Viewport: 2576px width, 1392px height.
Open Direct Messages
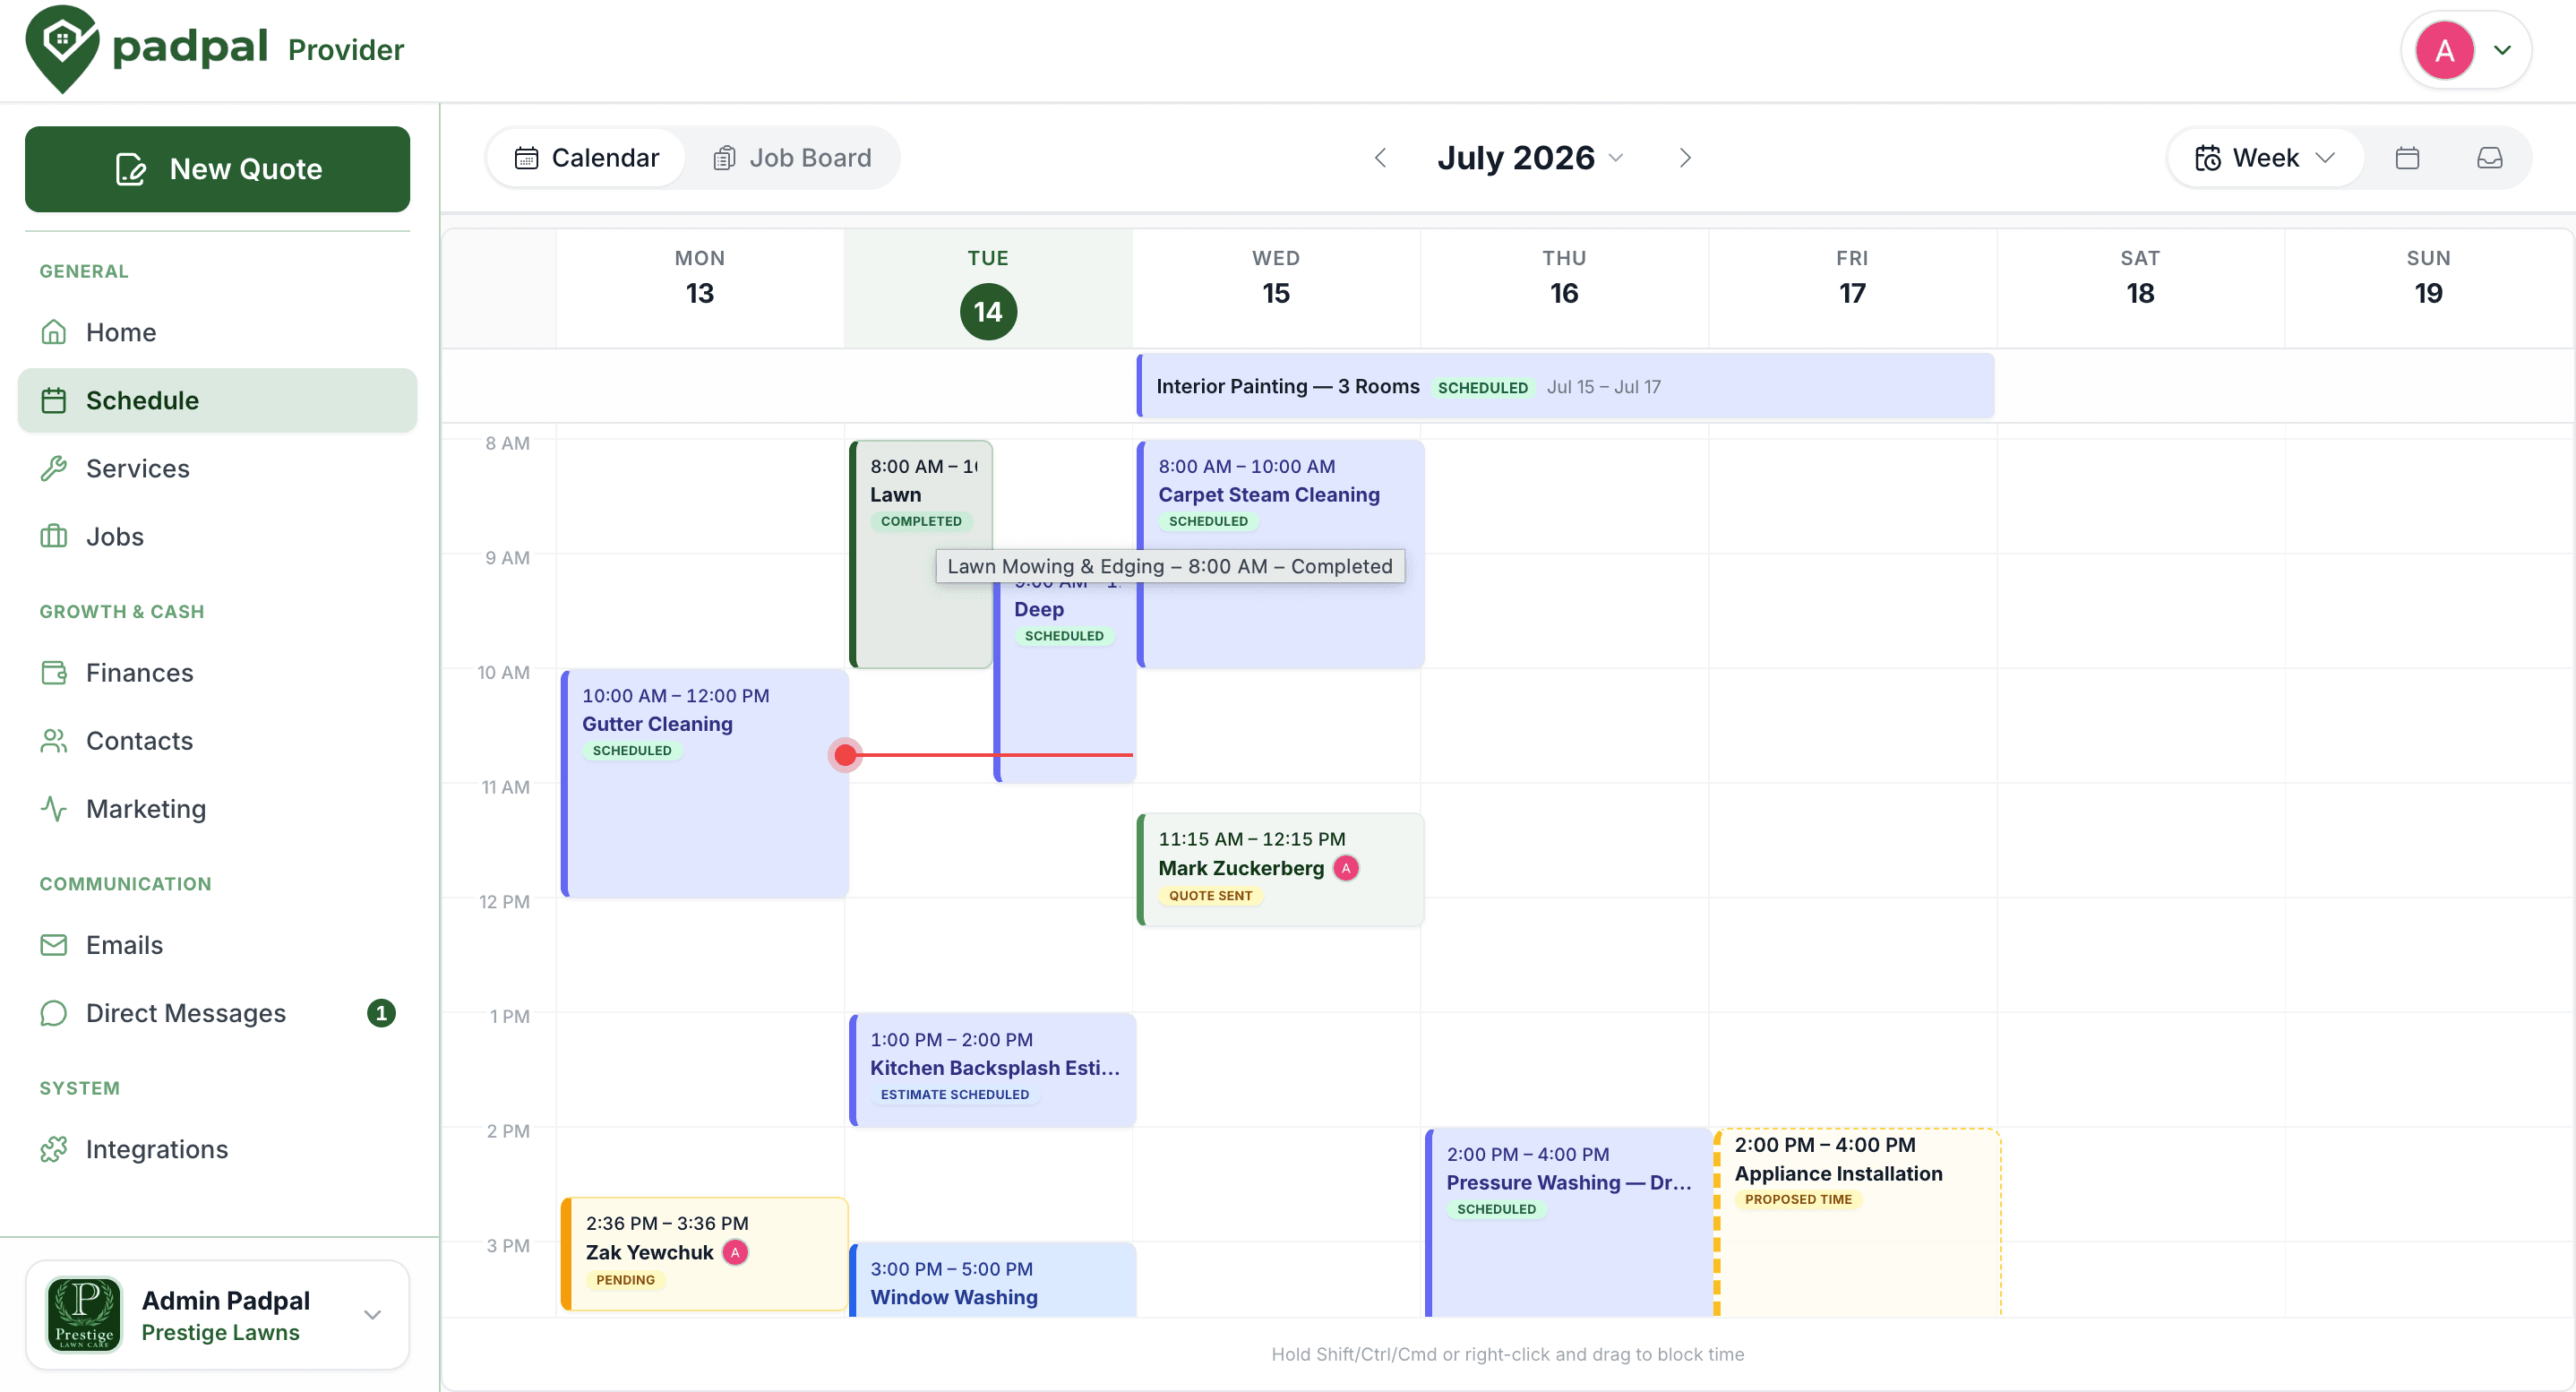pyautogui.click(x=217, y=1013)
